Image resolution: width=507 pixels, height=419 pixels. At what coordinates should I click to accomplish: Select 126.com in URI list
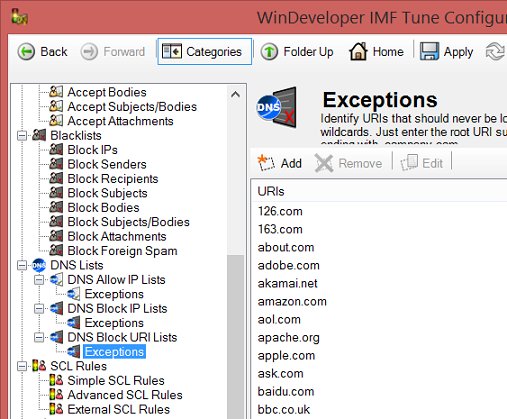[x=280, y=211]
